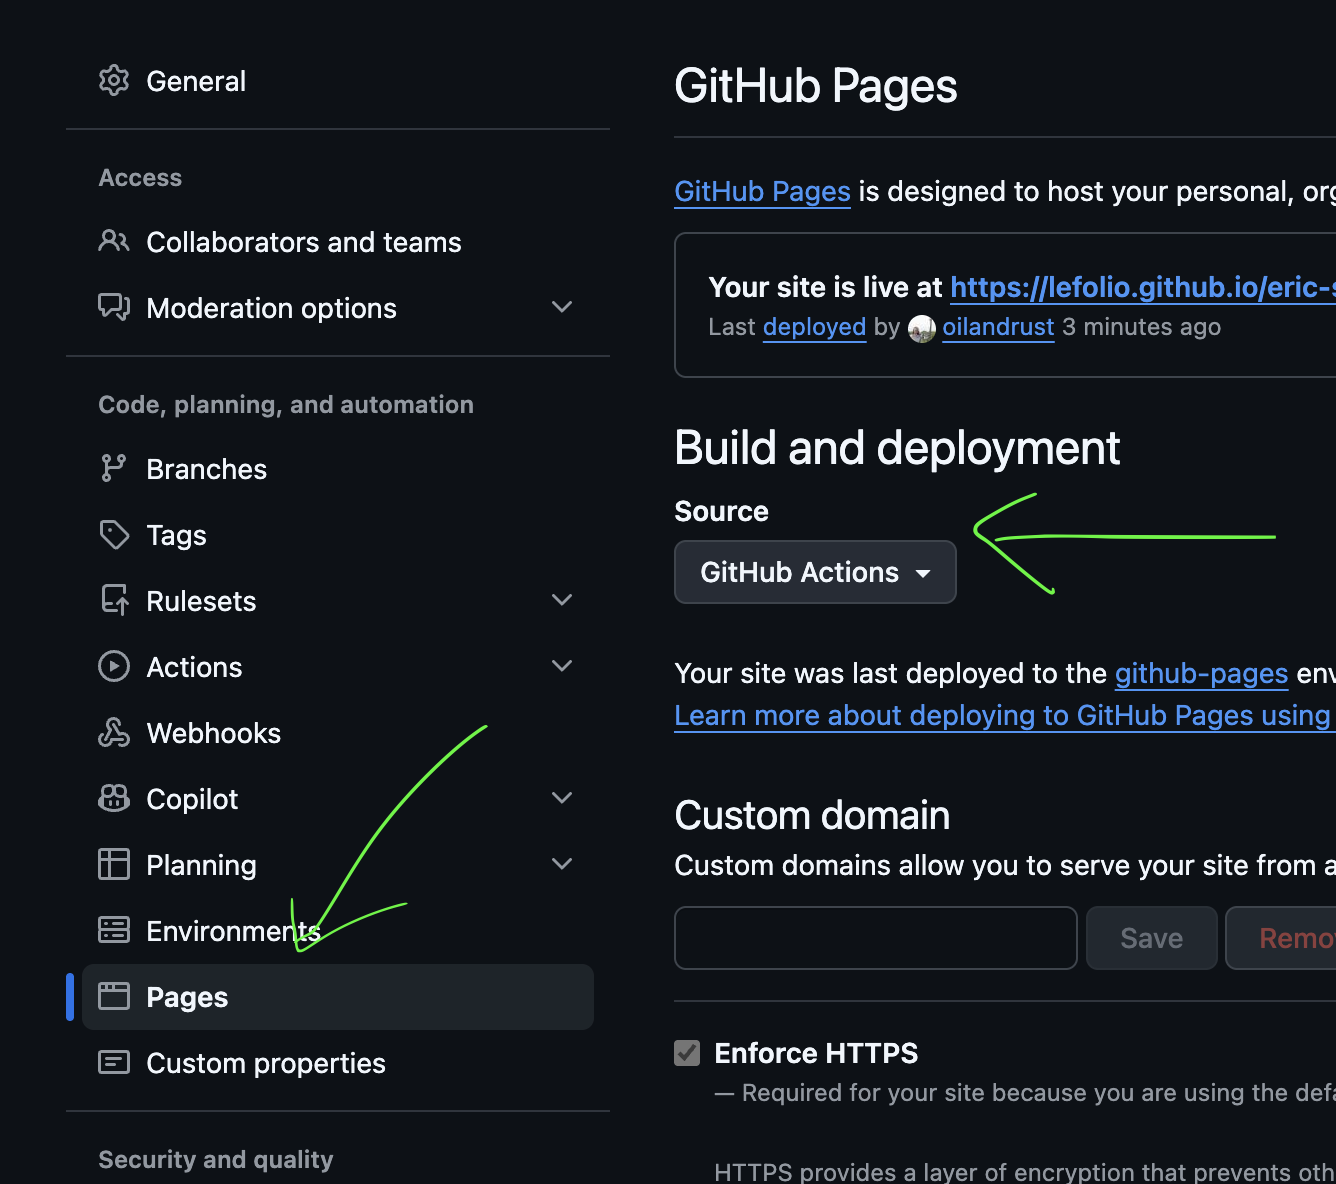Click the Rulesets icon

[x=114, y=600]
